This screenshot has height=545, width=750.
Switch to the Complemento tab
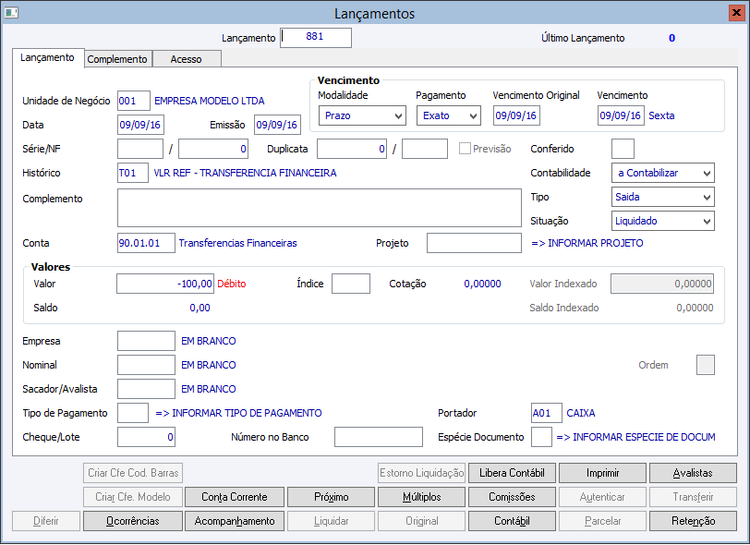pos(118,59)
